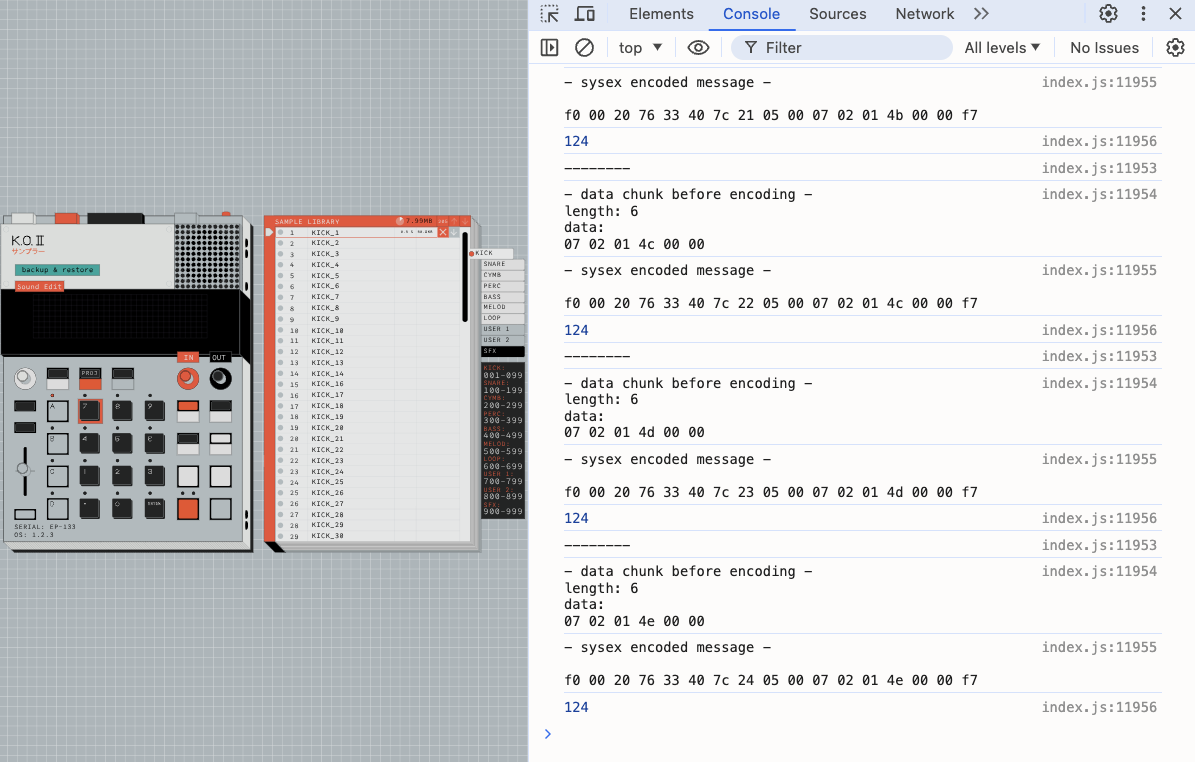The height and width of the screenshot is (762, 1195).
Task: Remove KICK_1 with the X icon
Action: (443, 232)
